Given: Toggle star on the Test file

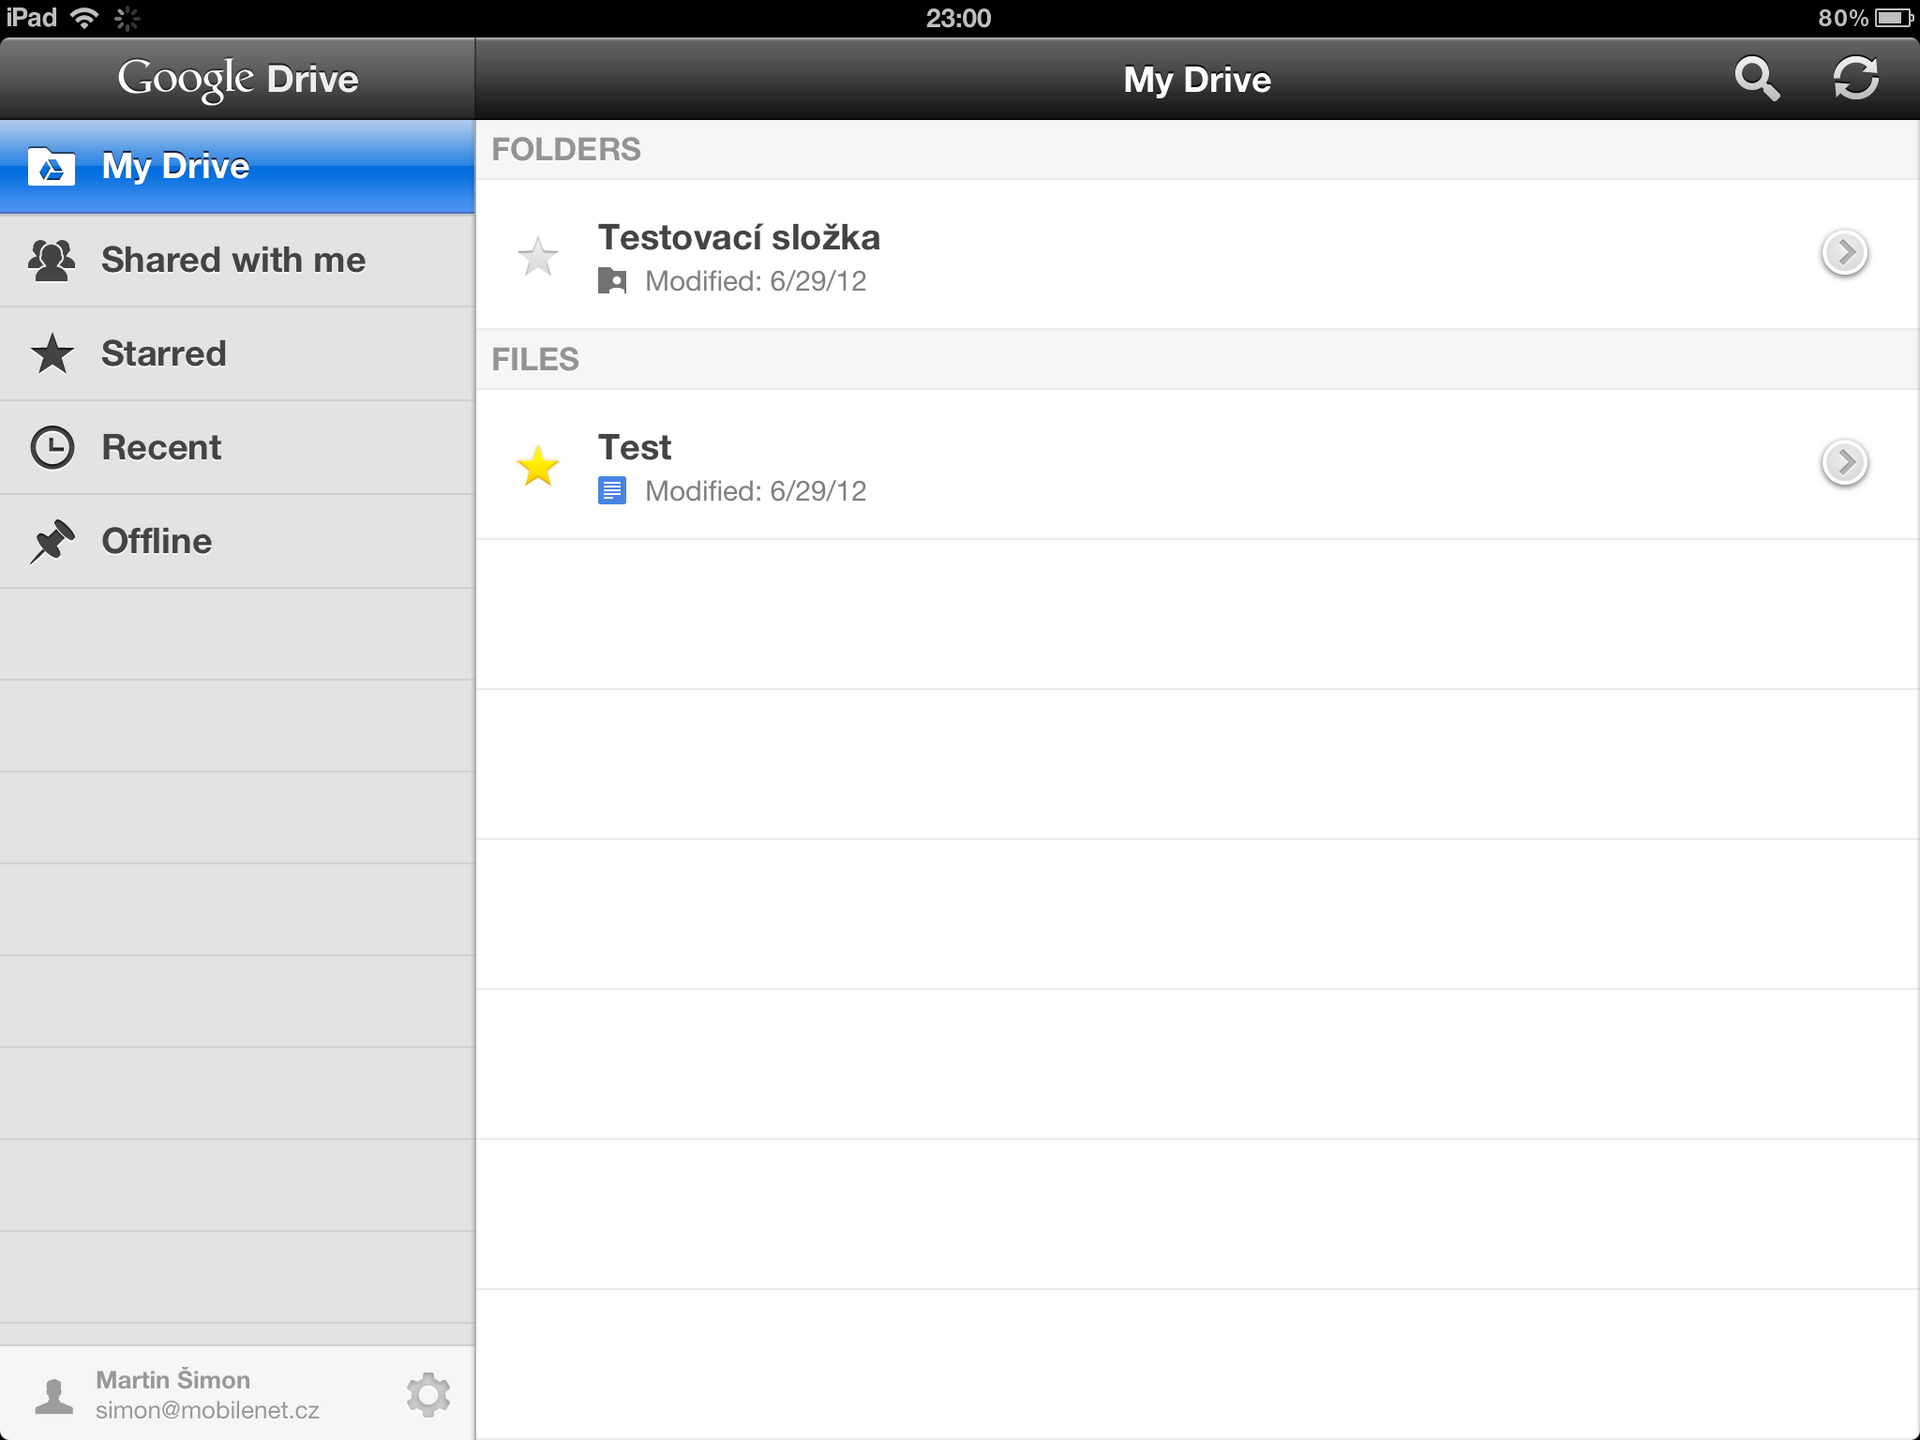Looking at the screenshot, I should tap(539, 465).
